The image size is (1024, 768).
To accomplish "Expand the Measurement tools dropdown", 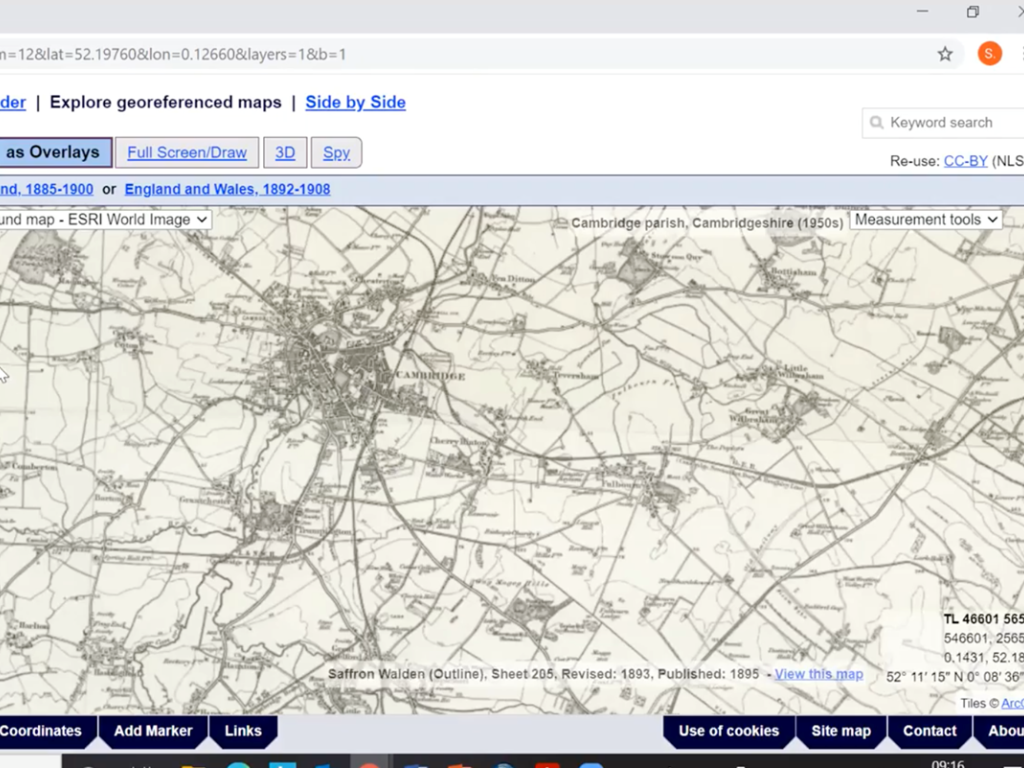I will pos(925,219).
